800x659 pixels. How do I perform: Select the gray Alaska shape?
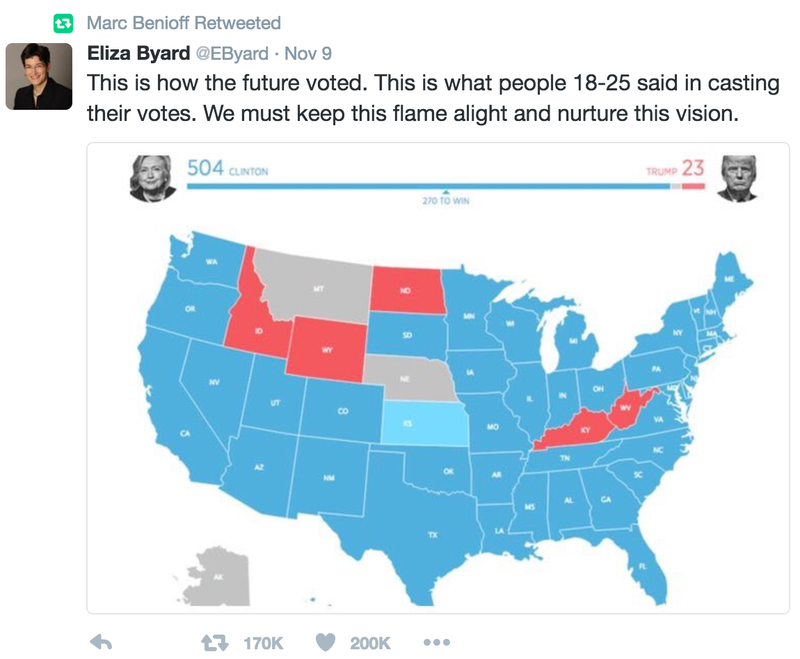pyautogui.click(x=217, y=577)
